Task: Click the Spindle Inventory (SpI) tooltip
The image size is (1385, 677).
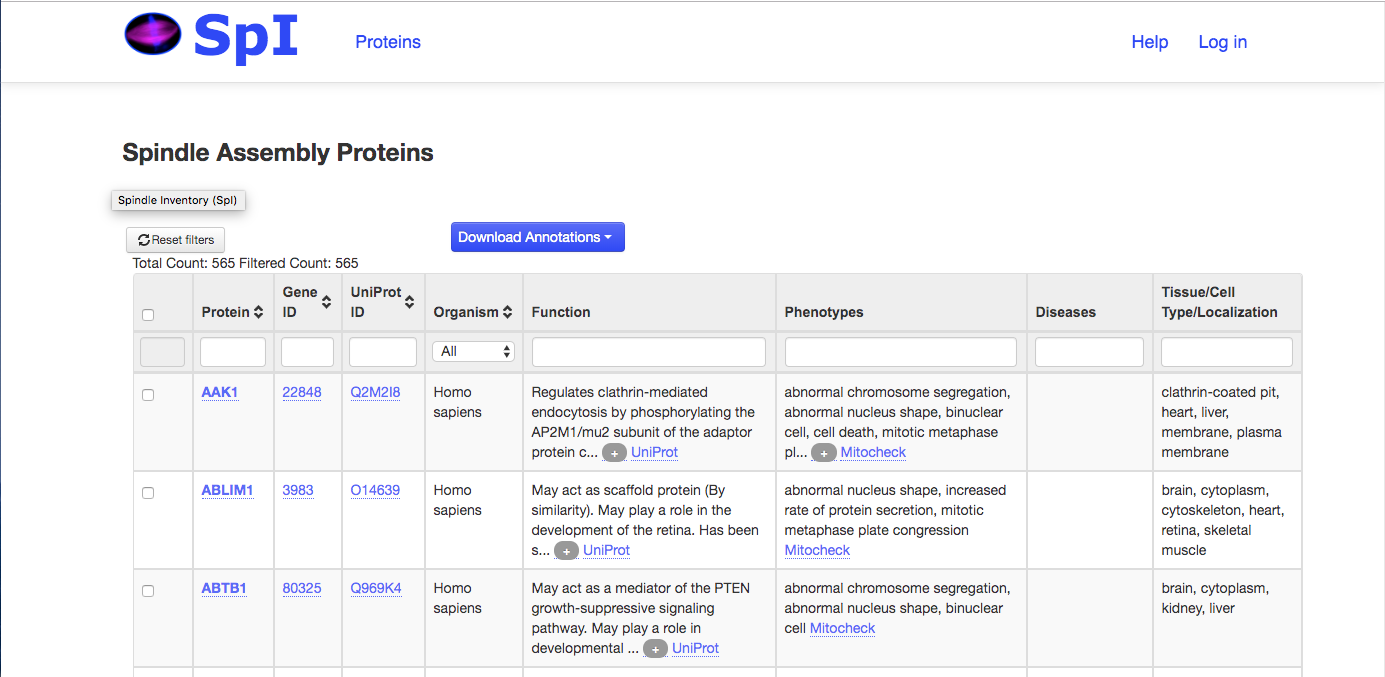Action: coord(178,200)
